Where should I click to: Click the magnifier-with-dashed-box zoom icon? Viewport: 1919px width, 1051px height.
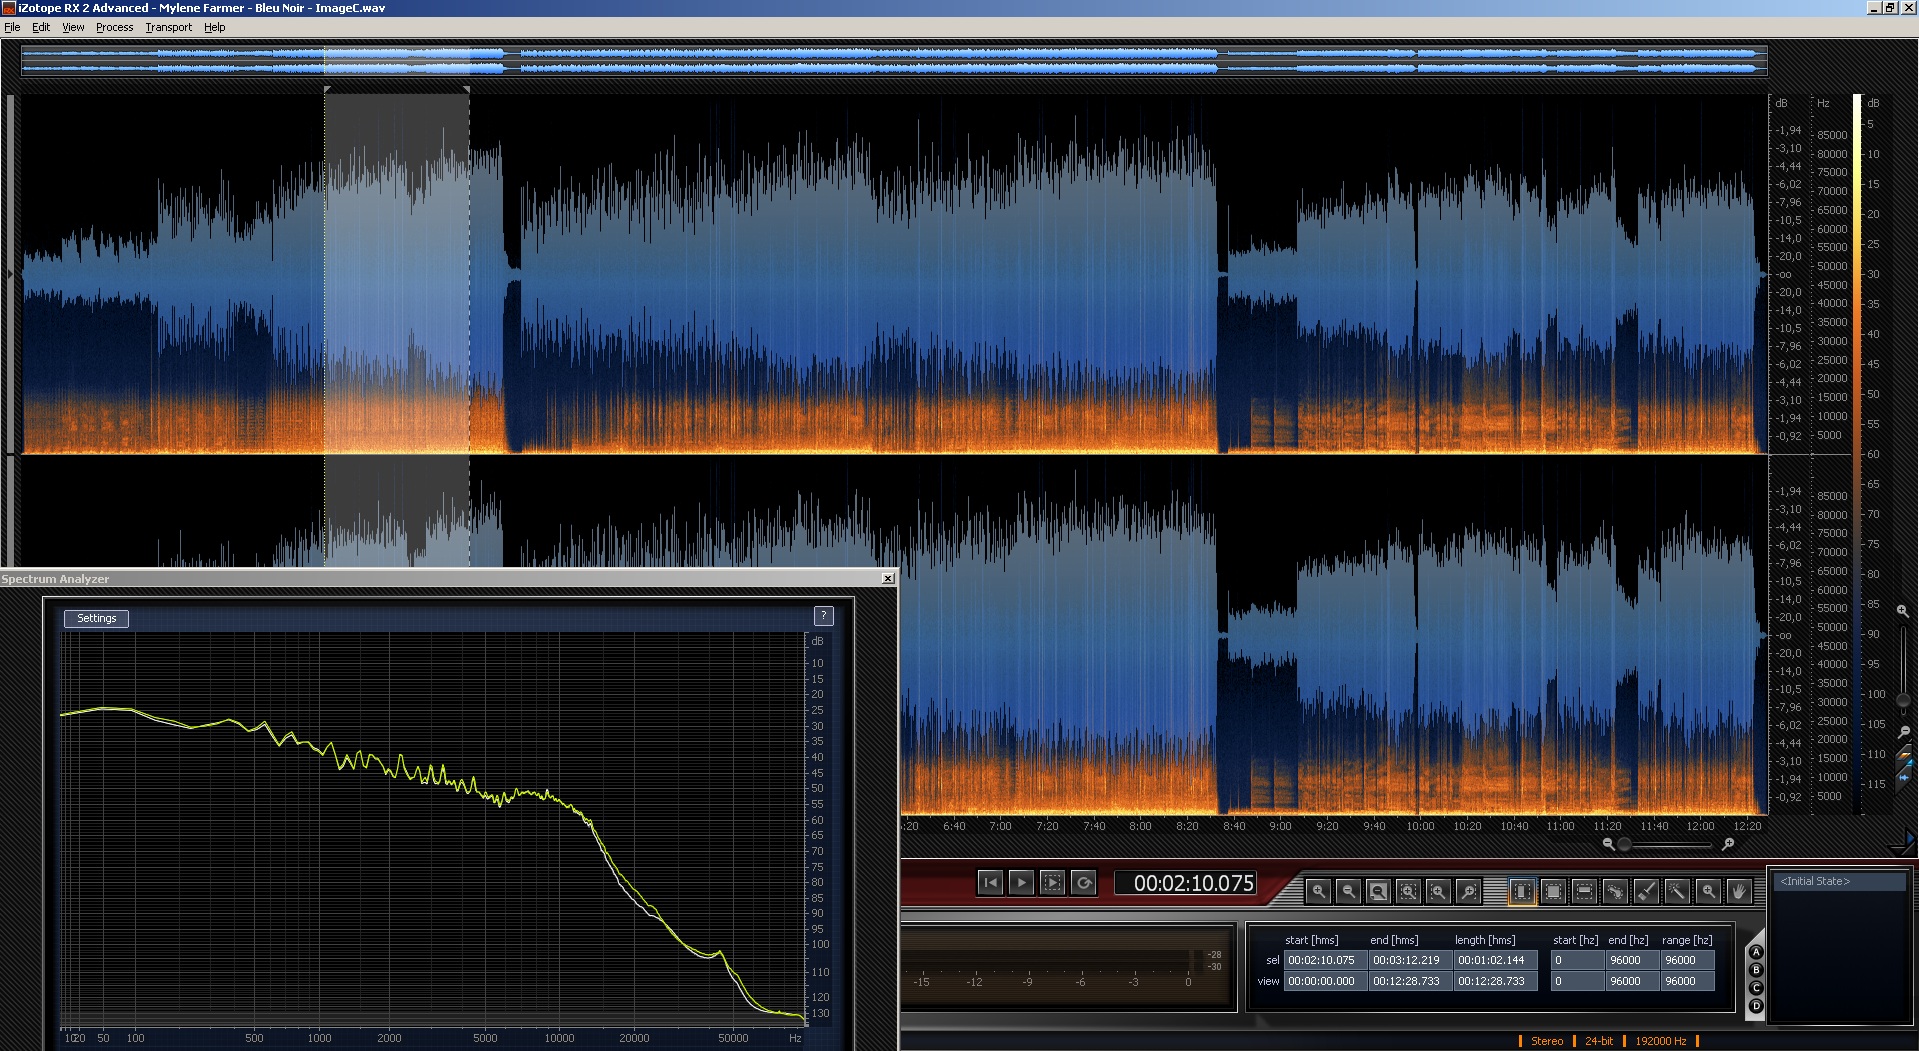(1408, 890)
